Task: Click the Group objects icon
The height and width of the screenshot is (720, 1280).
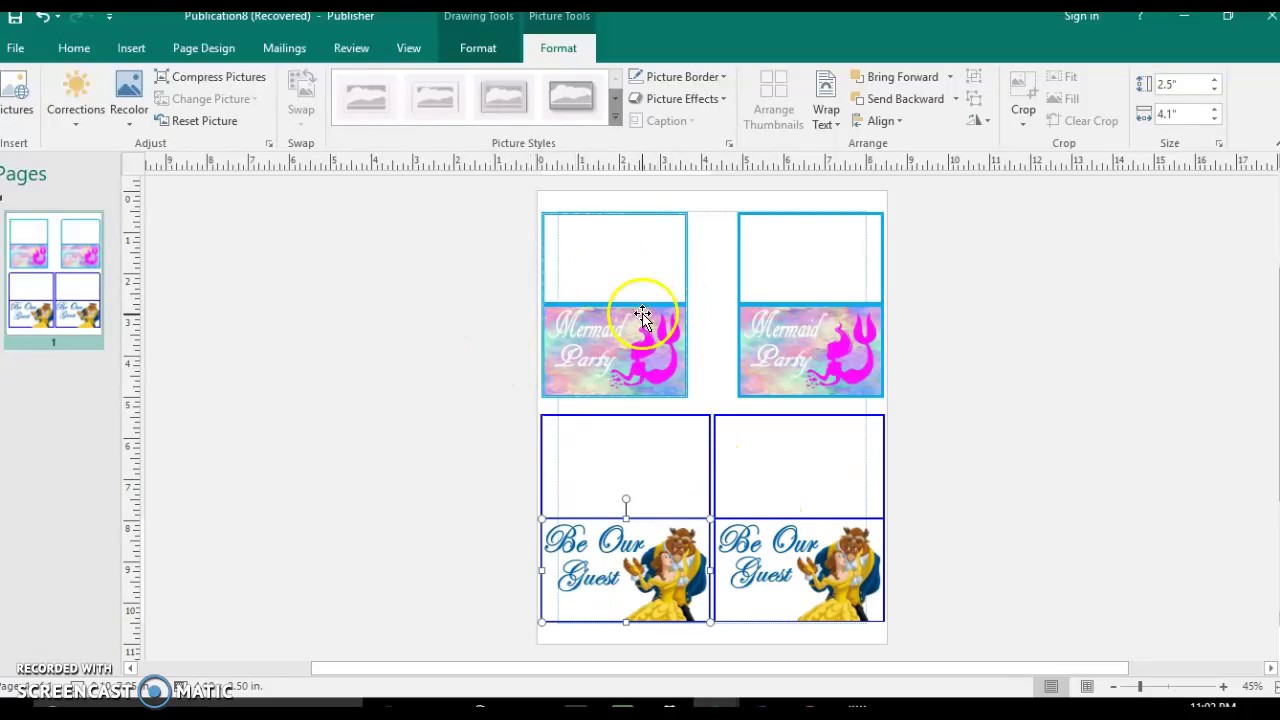Action: coord(975,77)
